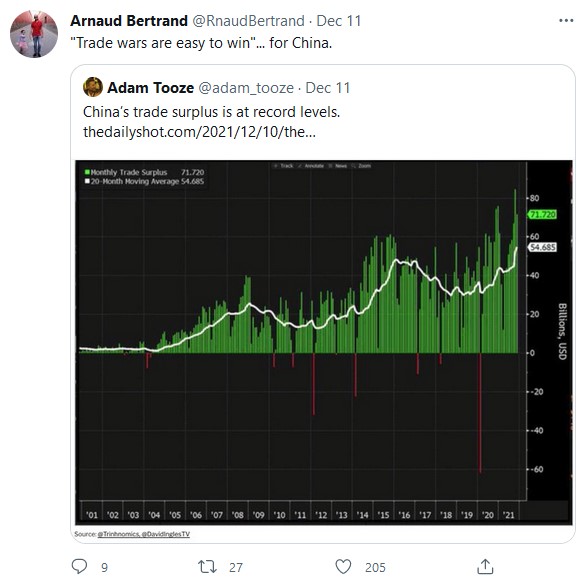Open the Arnaud Bertrand display name

[x=129, y=21]
